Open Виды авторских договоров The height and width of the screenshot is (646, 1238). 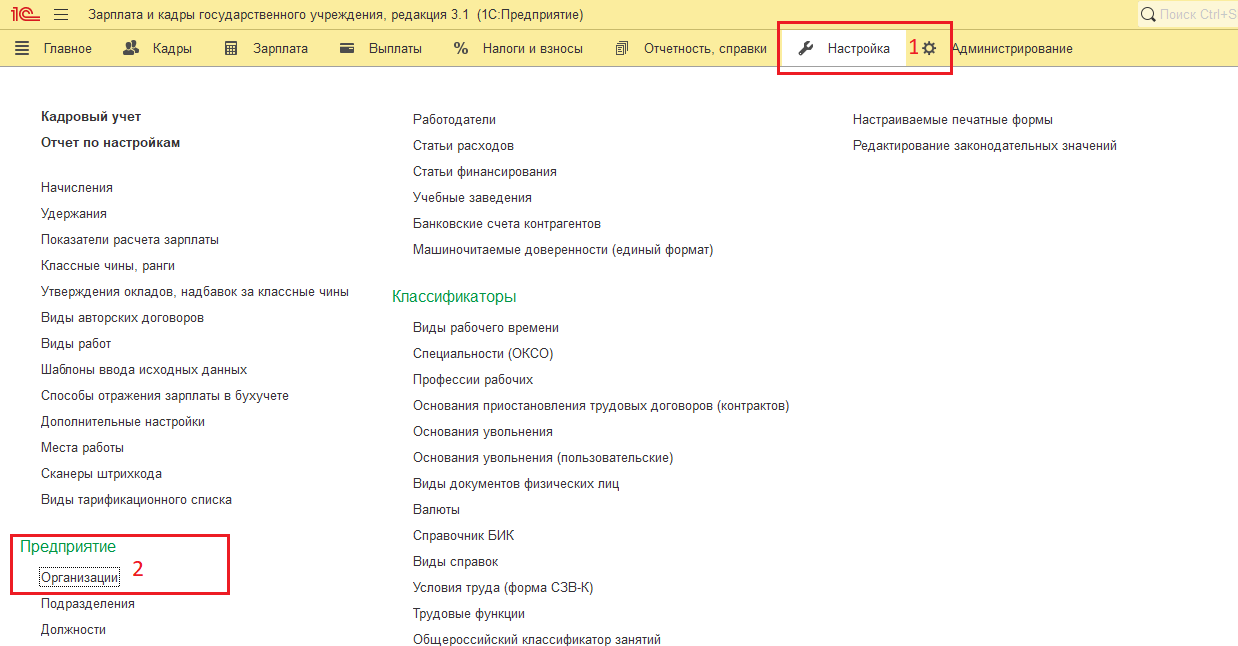[x=122, y=318]
